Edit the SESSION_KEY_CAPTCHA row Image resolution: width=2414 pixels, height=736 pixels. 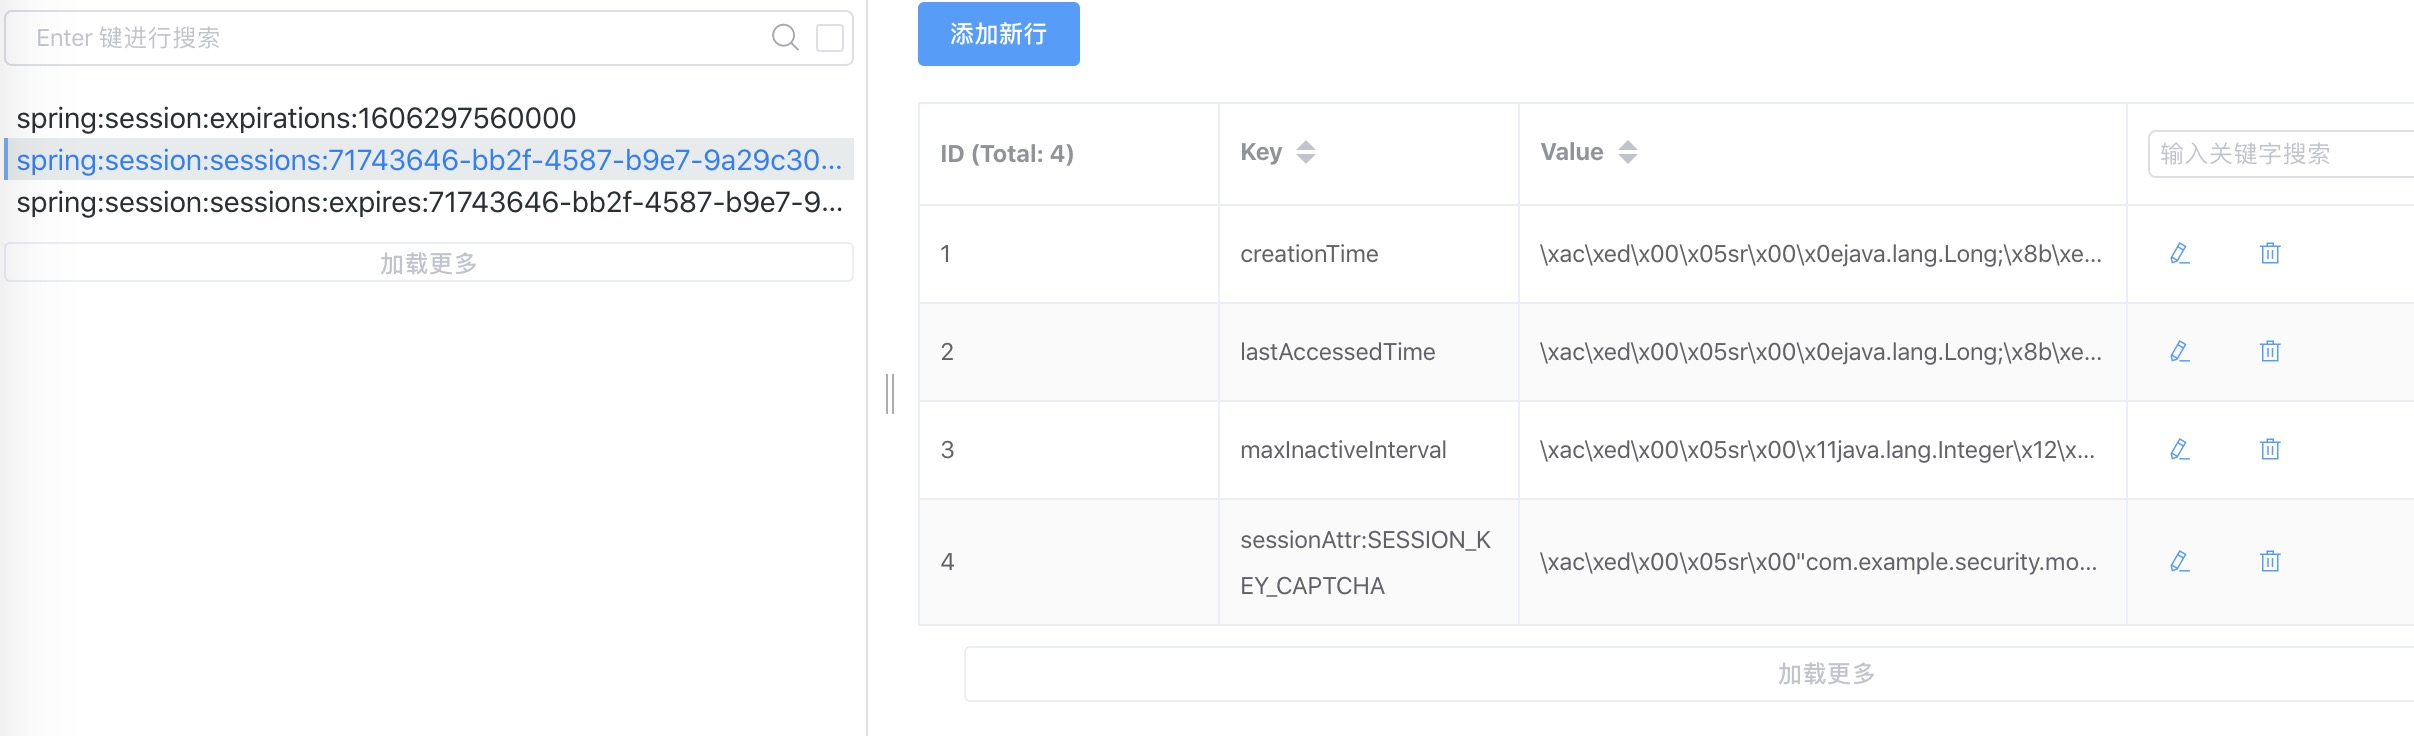point(2180,562)
